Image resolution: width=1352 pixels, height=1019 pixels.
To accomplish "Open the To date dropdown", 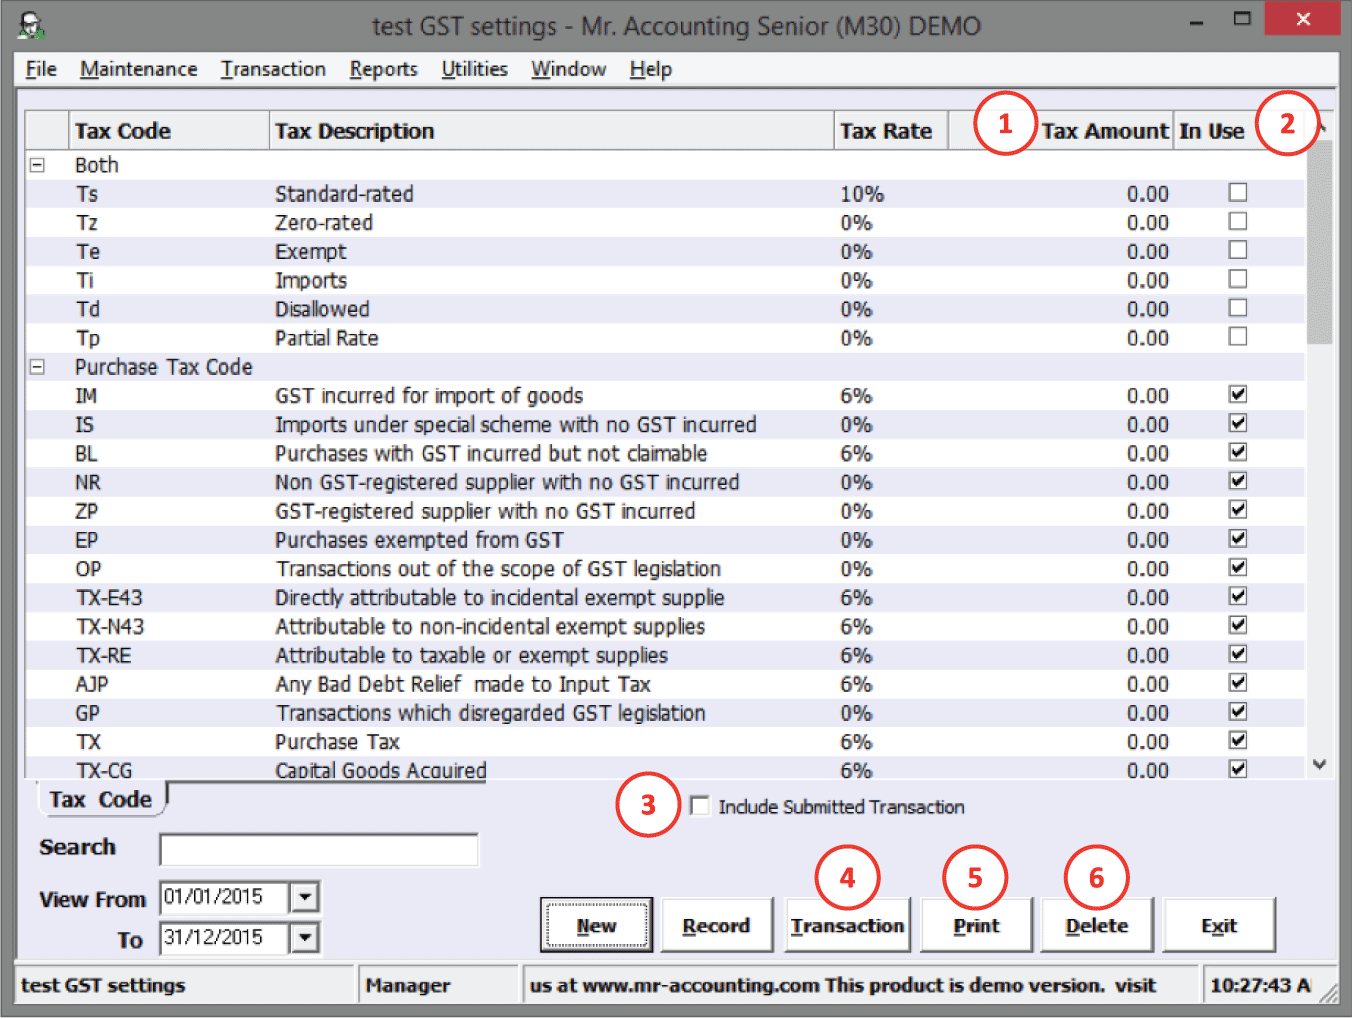I will [305, 938].
